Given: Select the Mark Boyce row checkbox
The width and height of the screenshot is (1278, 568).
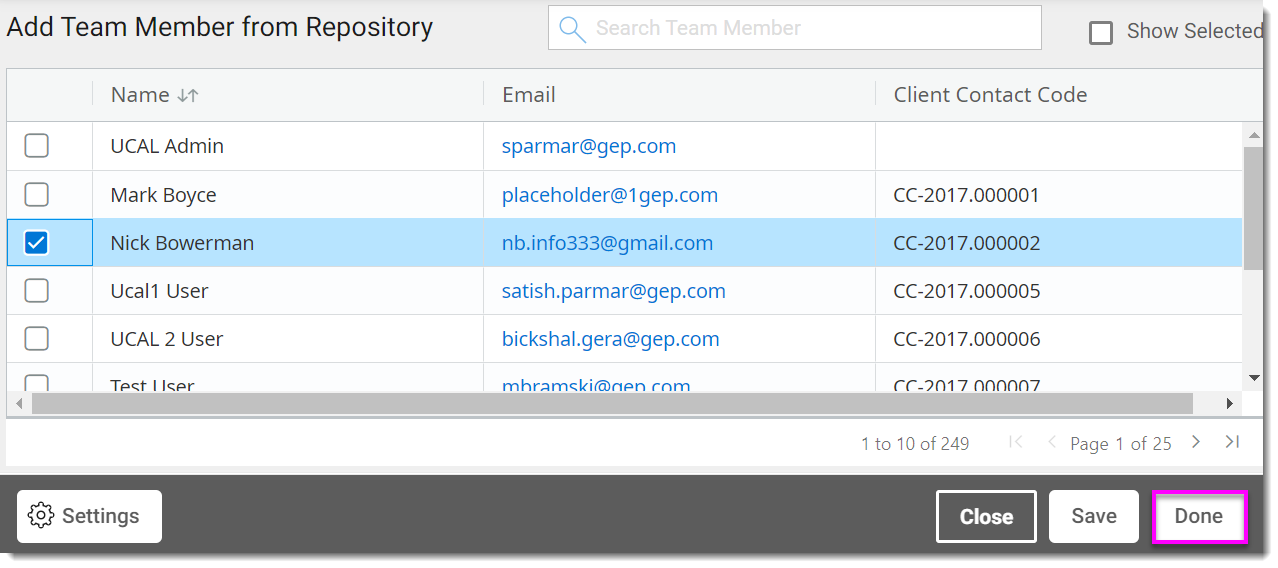Looking at the screenshot, I should [x=36, y=194].
